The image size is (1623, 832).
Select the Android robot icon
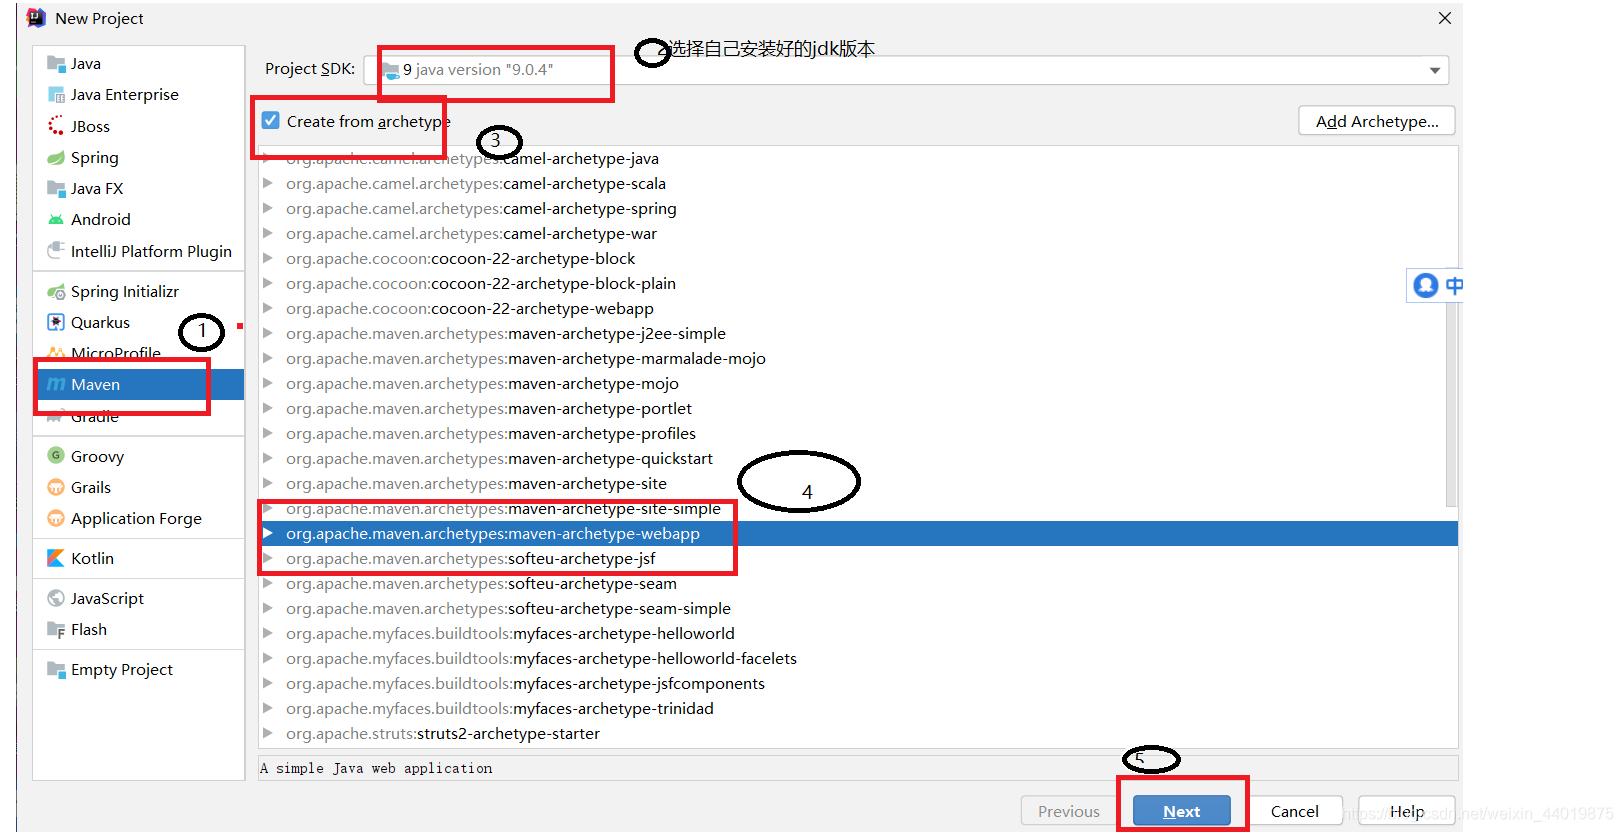click(x=56, y=219)
